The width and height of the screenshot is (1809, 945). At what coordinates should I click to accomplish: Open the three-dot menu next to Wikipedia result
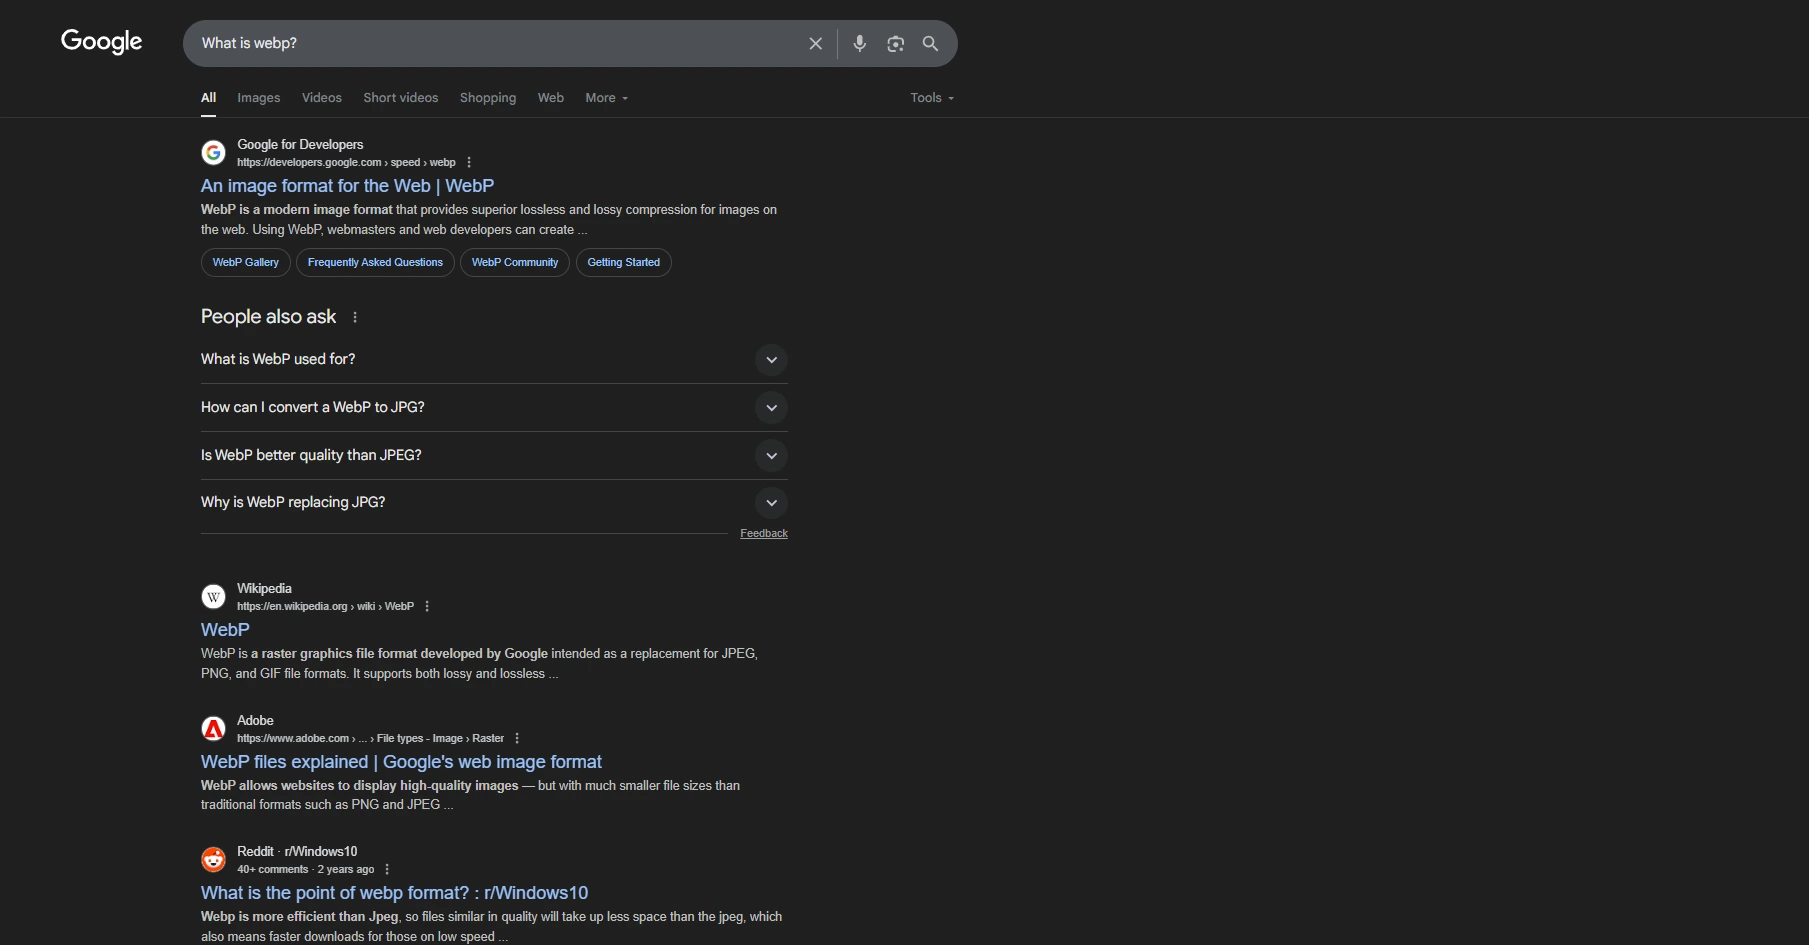(426, 605)
